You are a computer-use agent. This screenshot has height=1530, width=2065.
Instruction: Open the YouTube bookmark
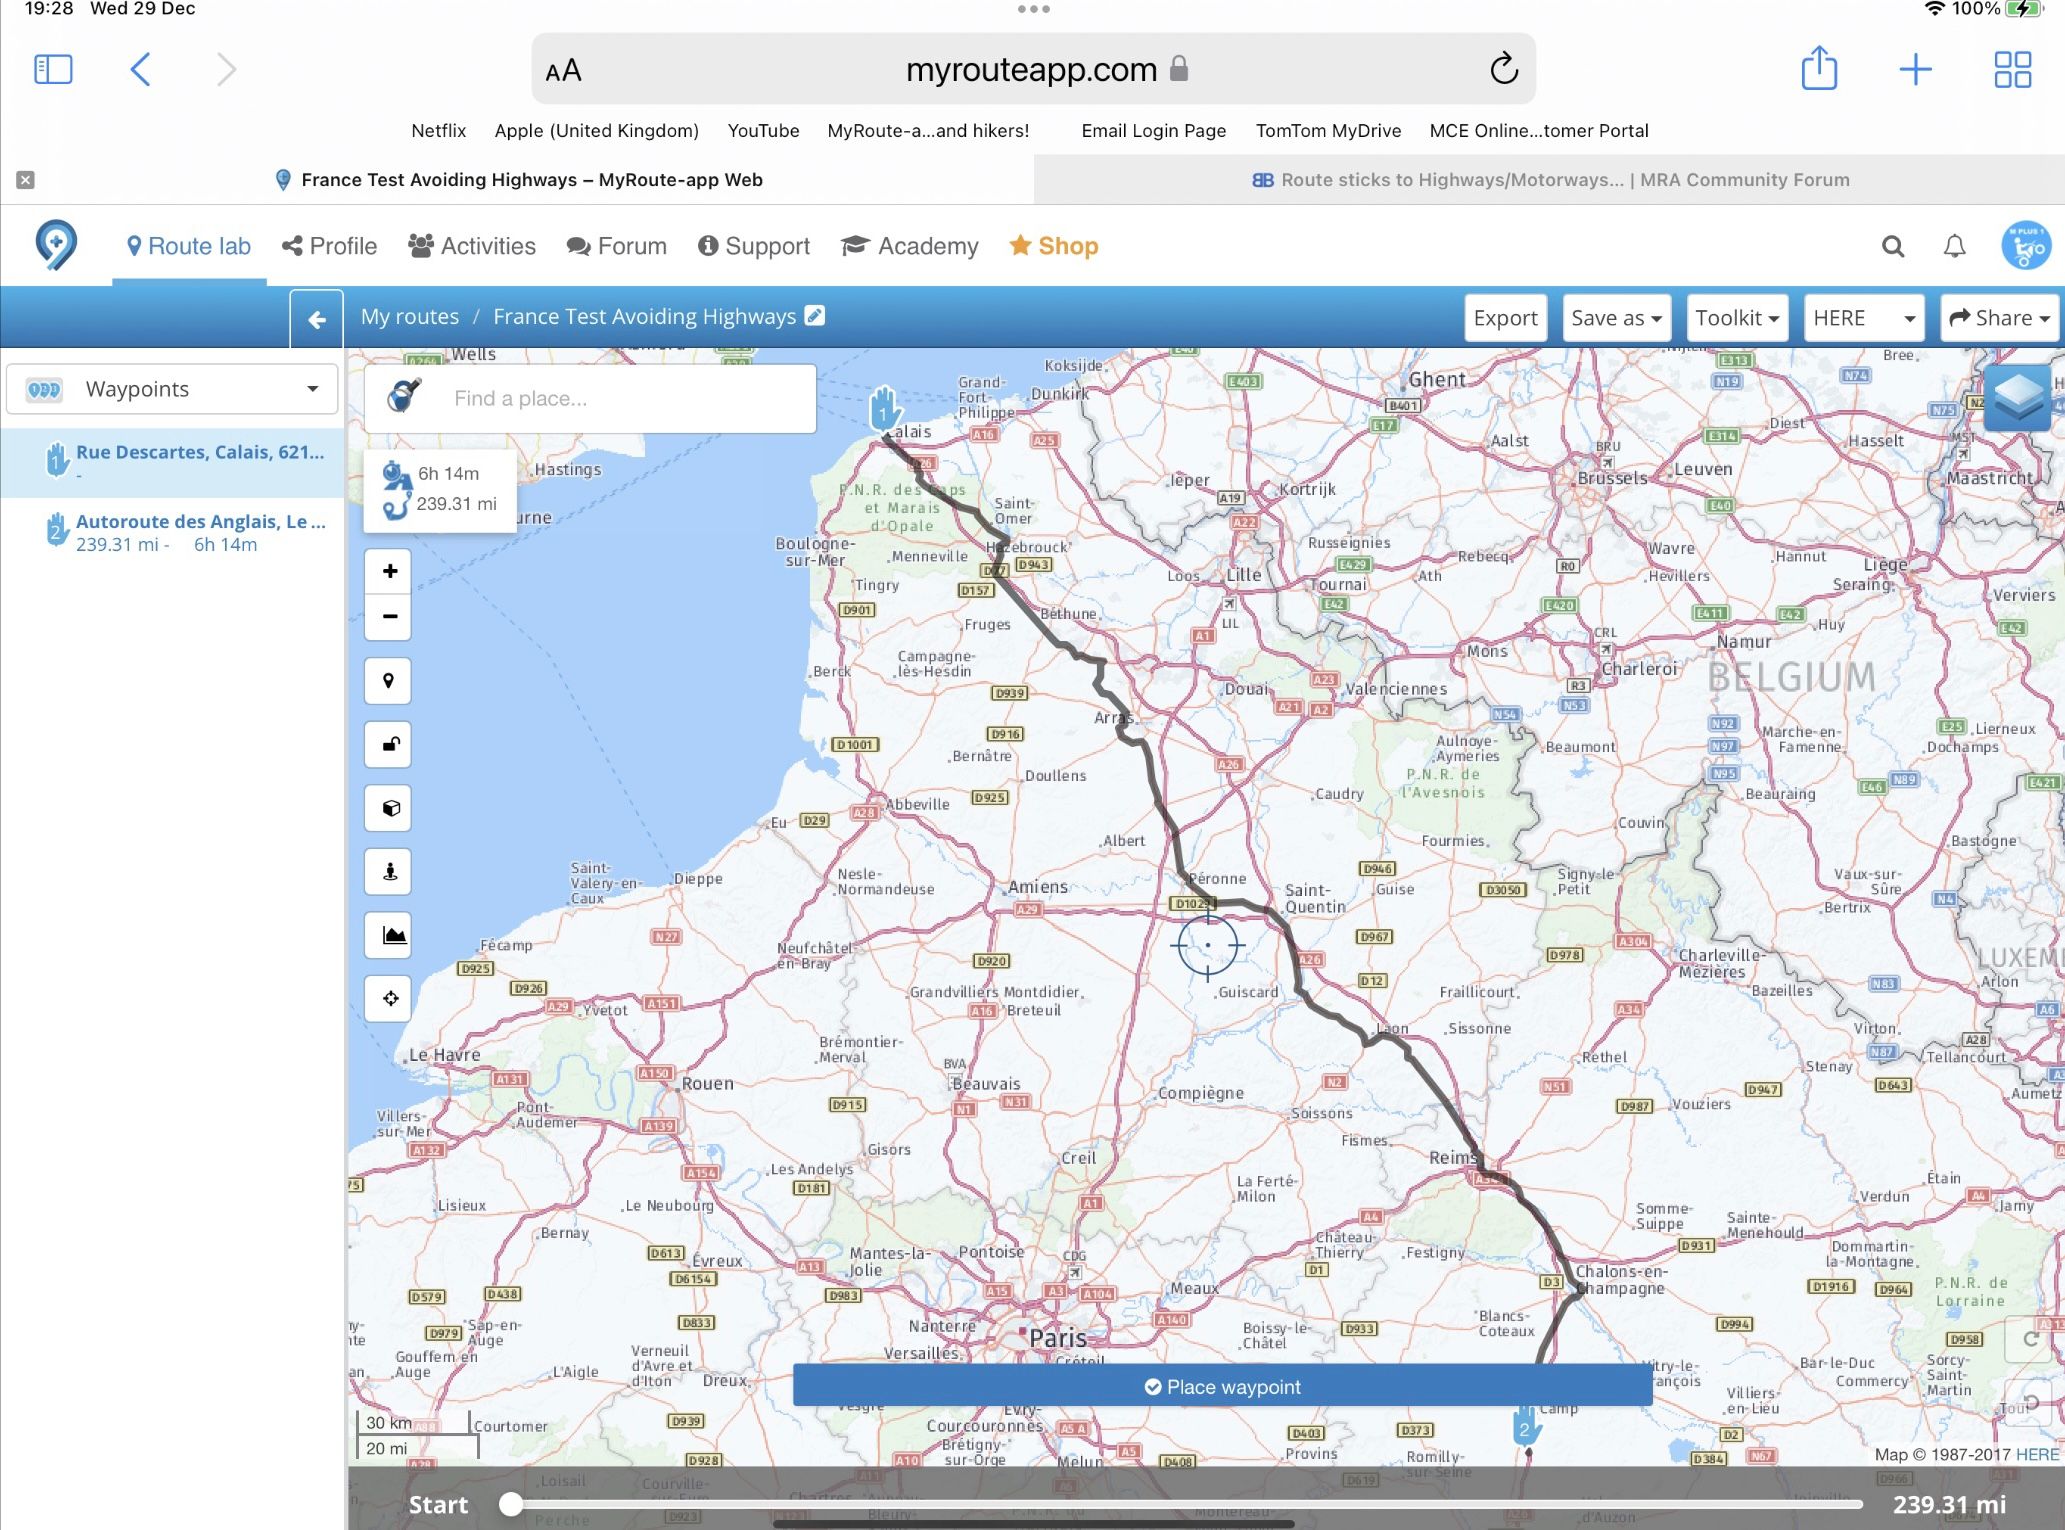(x=763, y=131)
